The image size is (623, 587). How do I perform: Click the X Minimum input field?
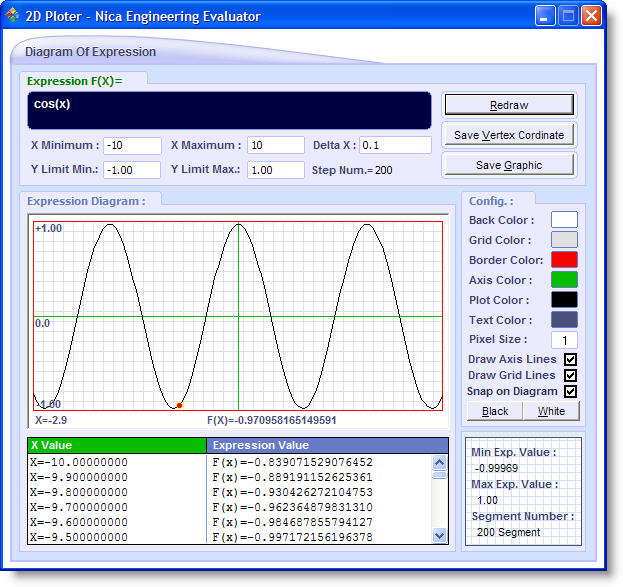[131, 145]
